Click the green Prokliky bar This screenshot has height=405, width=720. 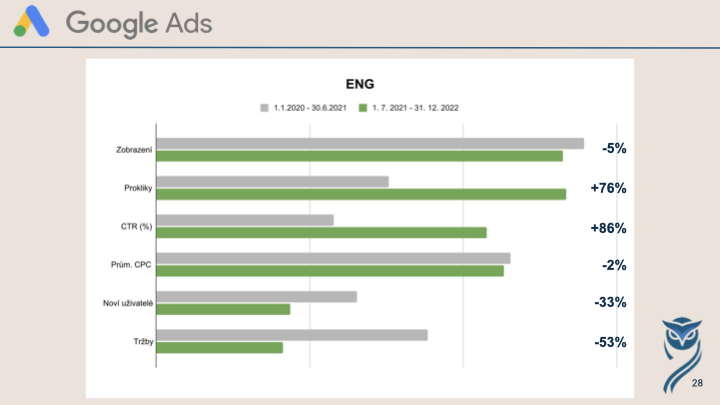click(361, 194)
